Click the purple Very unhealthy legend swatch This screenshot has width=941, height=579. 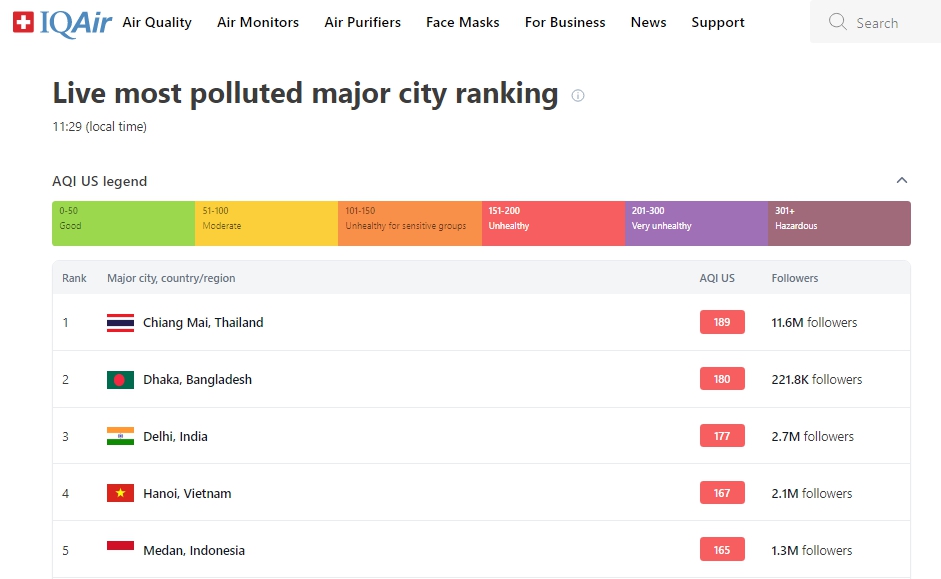(x=696, y=223)
